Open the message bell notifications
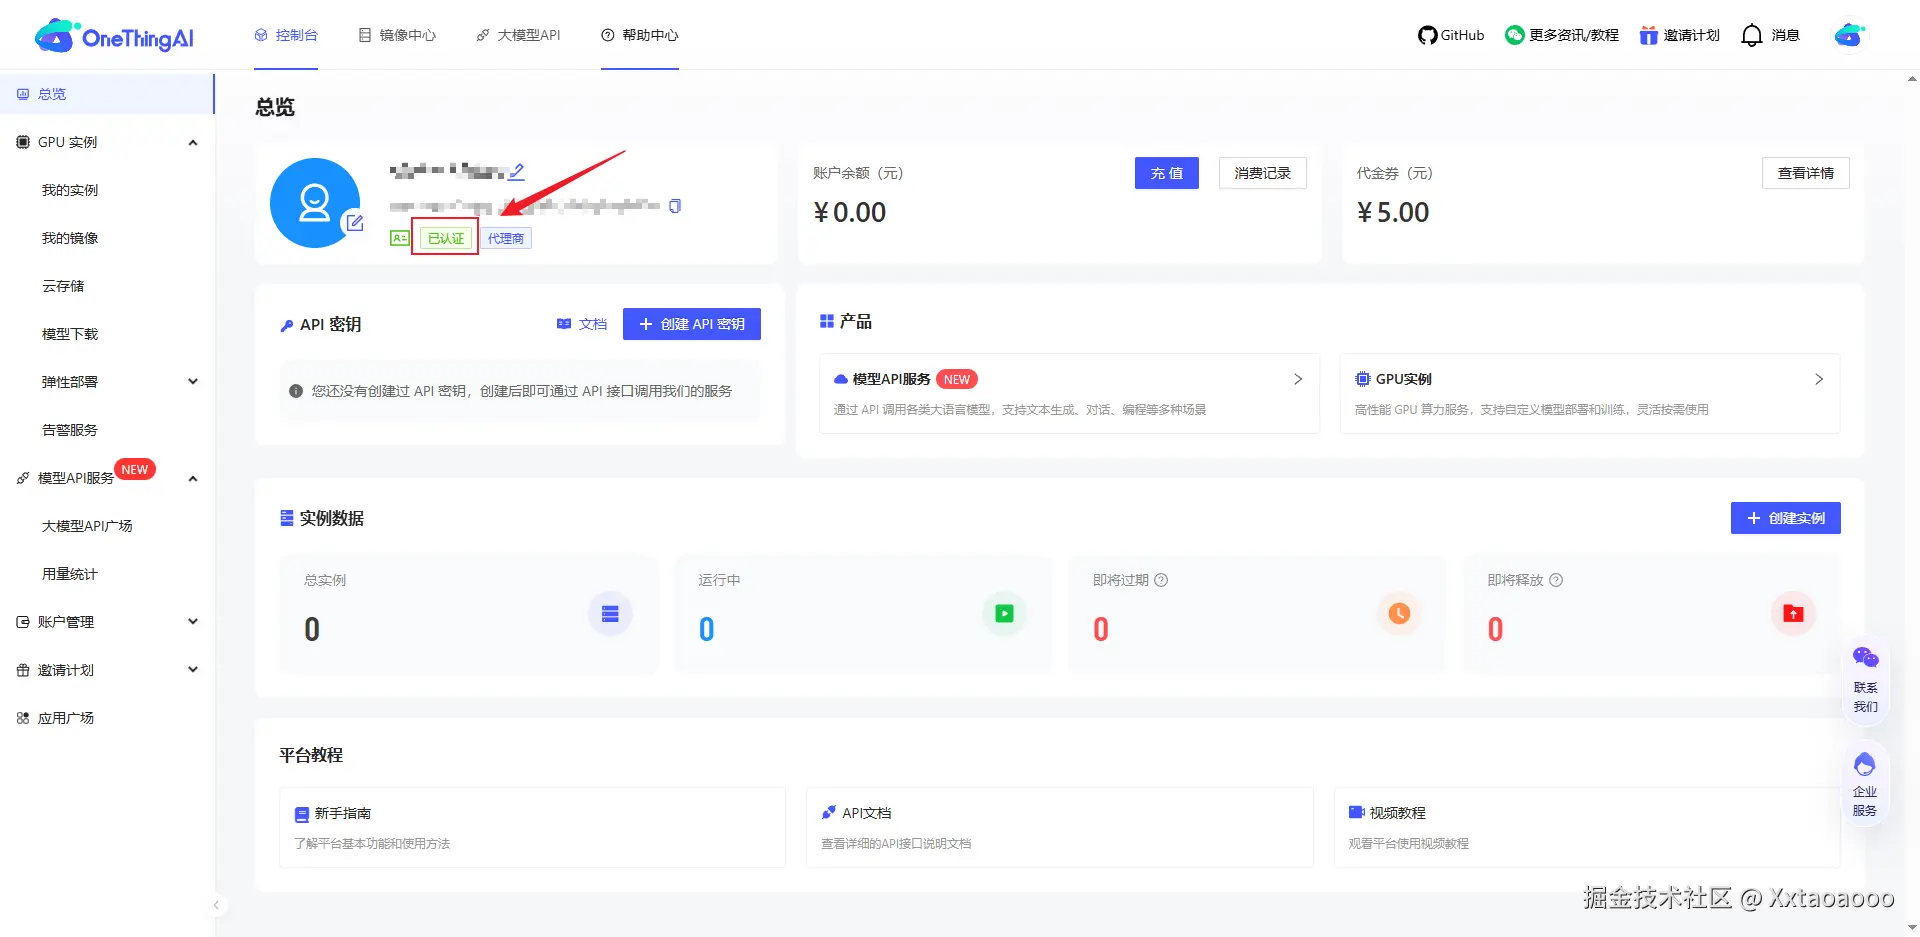The image size is (1920, 937). click(x=1751, y=35)
